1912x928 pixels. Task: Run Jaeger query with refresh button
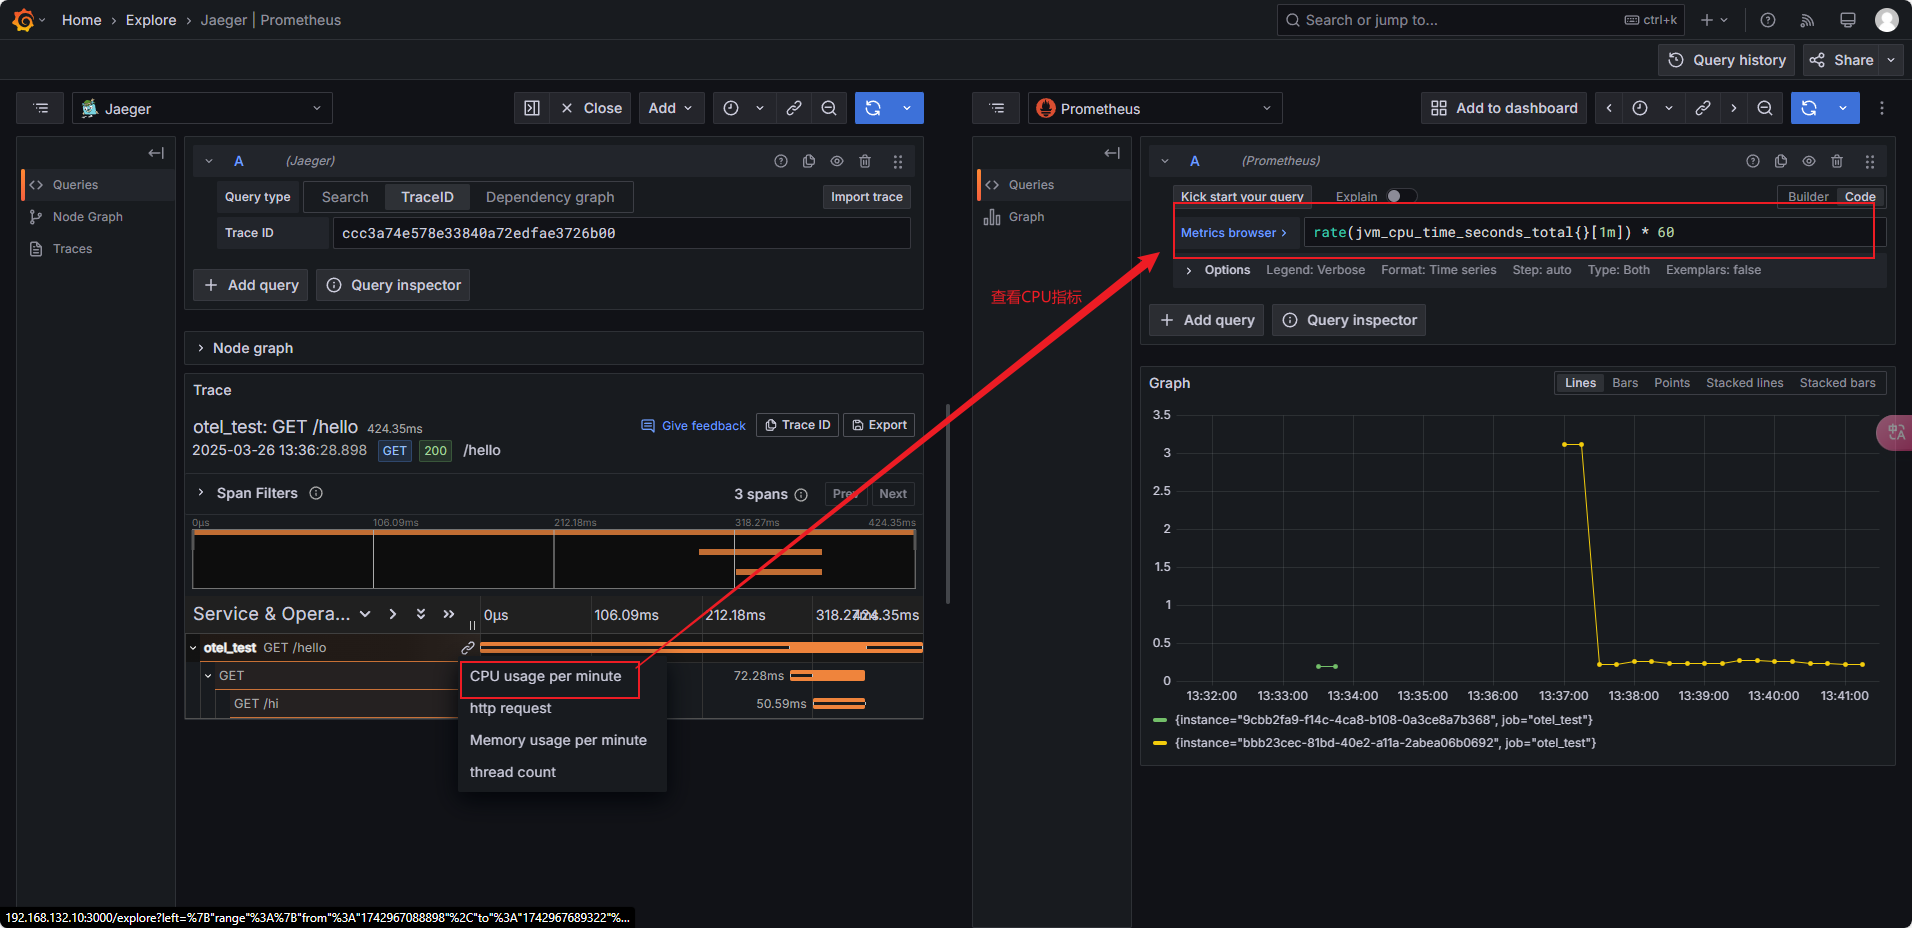[873, 108]
